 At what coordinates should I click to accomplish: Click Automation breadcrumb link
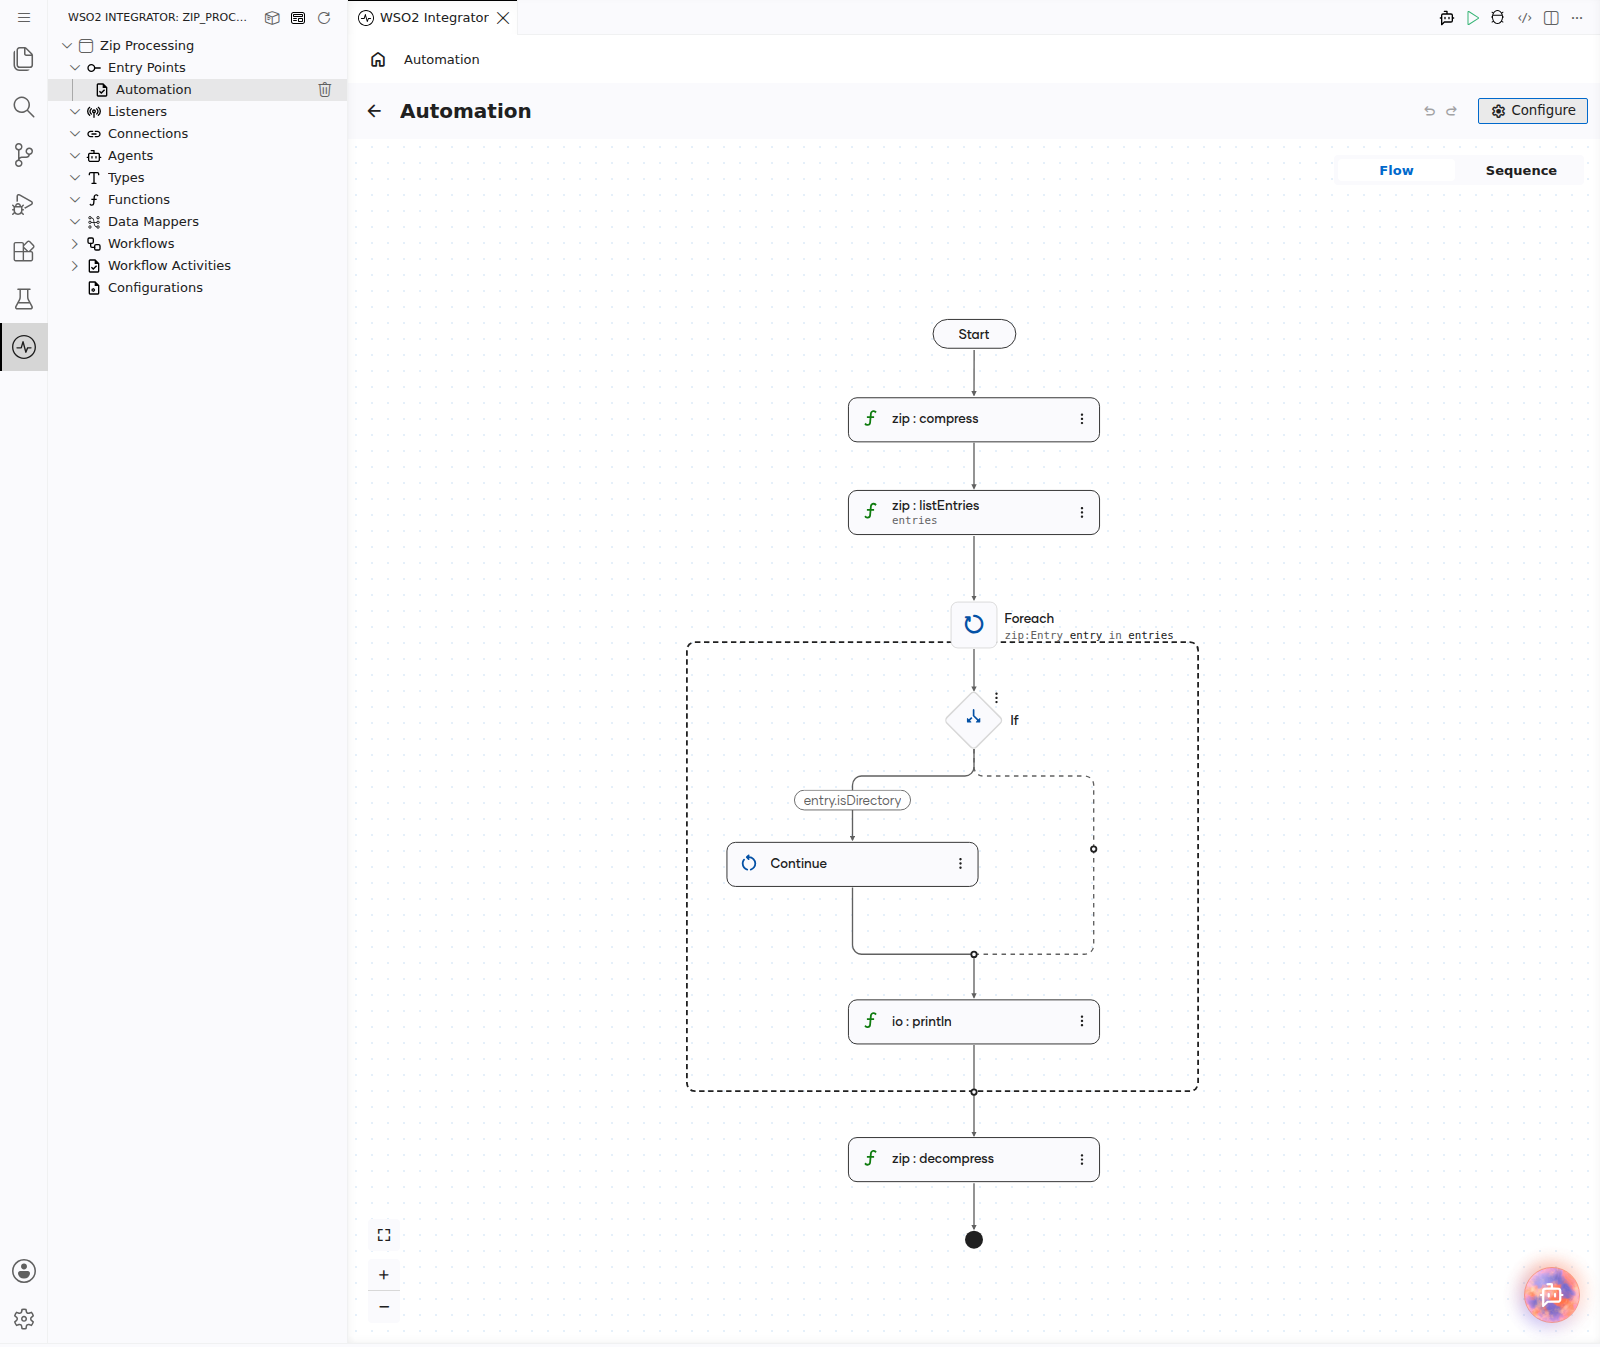pyautogui.click(x=441, y=60)
